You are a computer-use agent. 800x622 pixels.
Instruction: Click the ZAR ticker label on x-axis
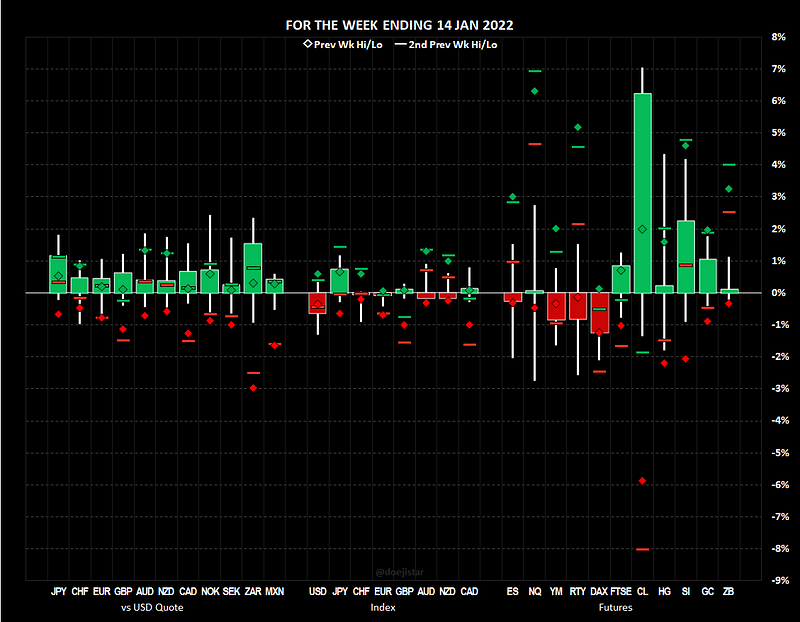tap(252, 592)
